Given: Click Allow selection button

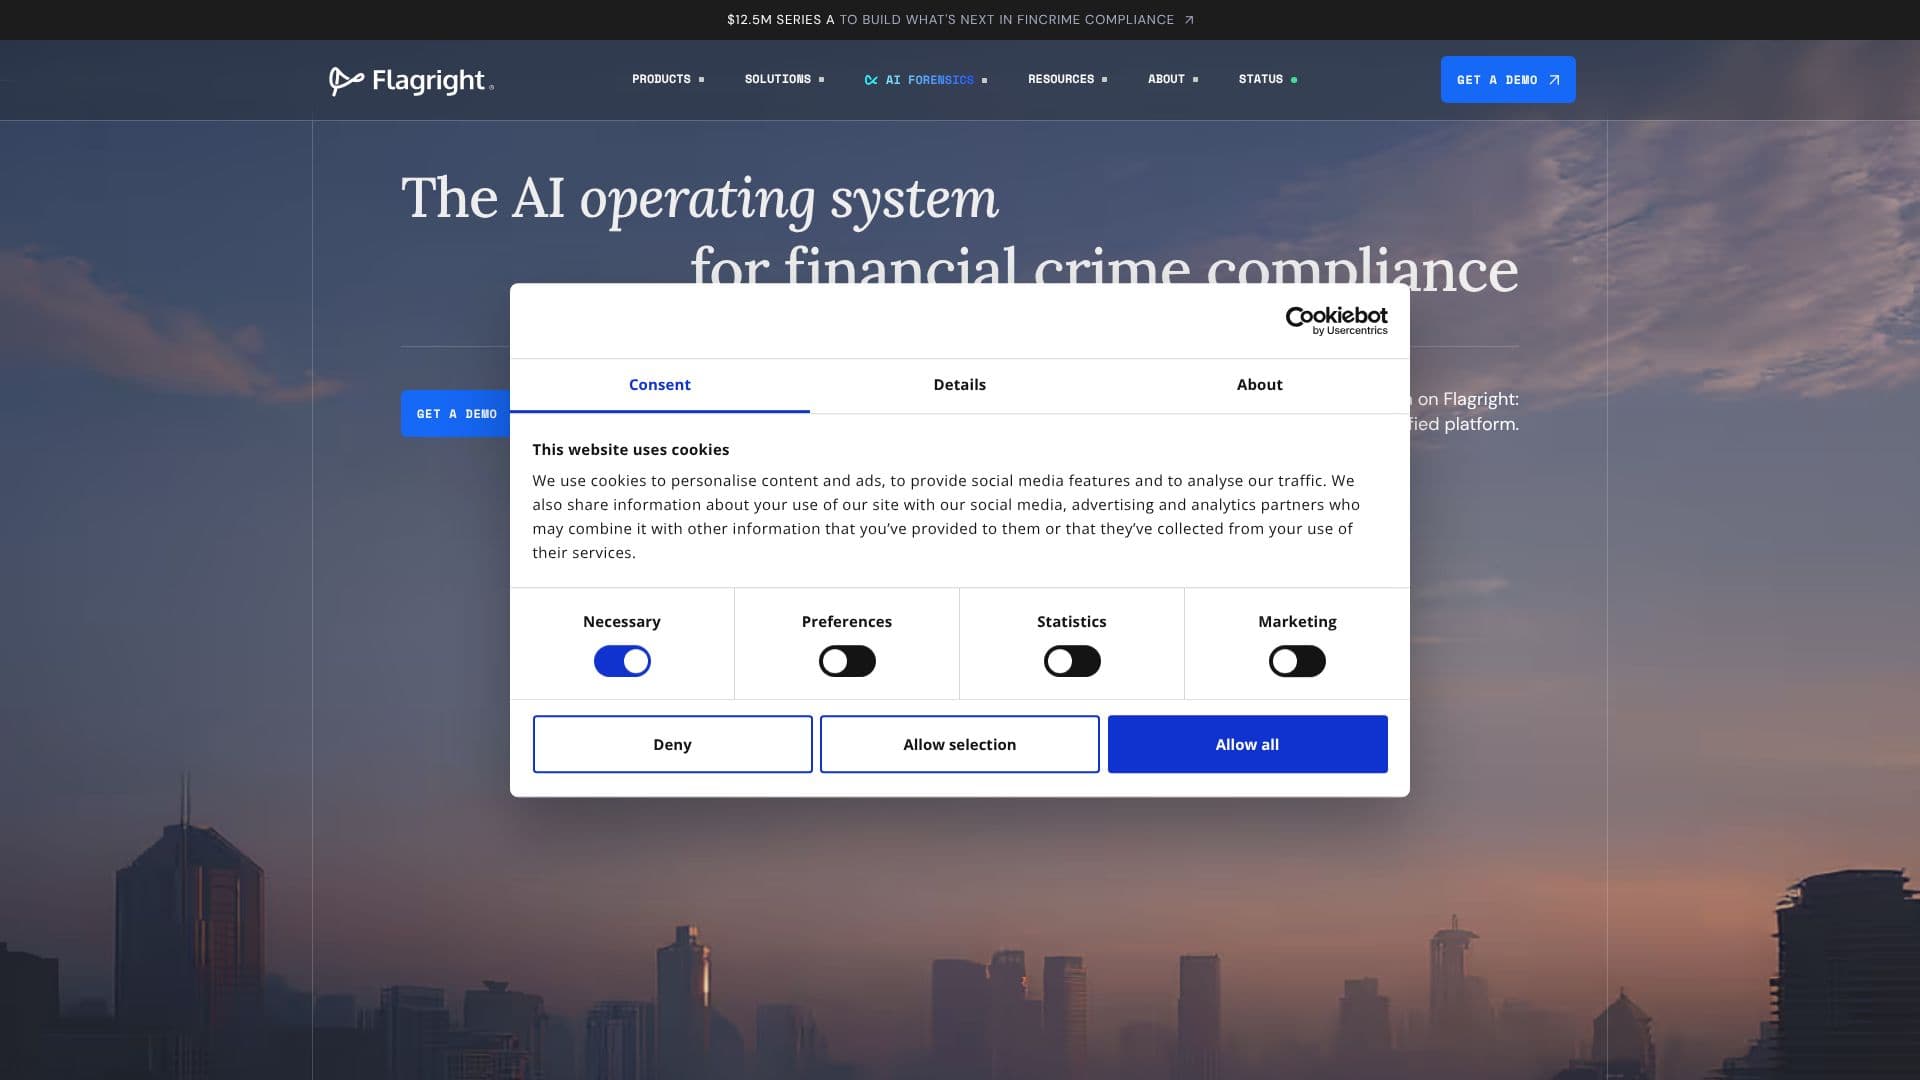Looking at the screenshot, I should coord(960,744).
